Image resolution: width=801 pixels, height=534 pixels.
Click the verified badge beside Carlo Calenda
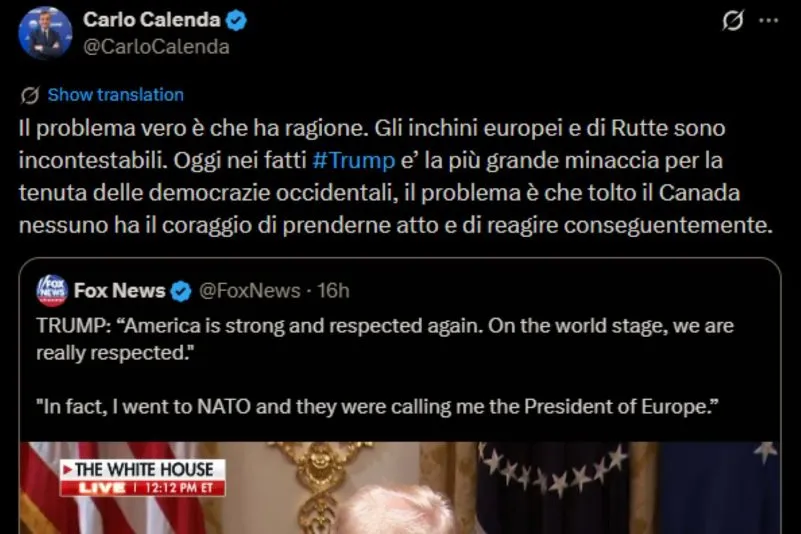(x=237, y=20)
